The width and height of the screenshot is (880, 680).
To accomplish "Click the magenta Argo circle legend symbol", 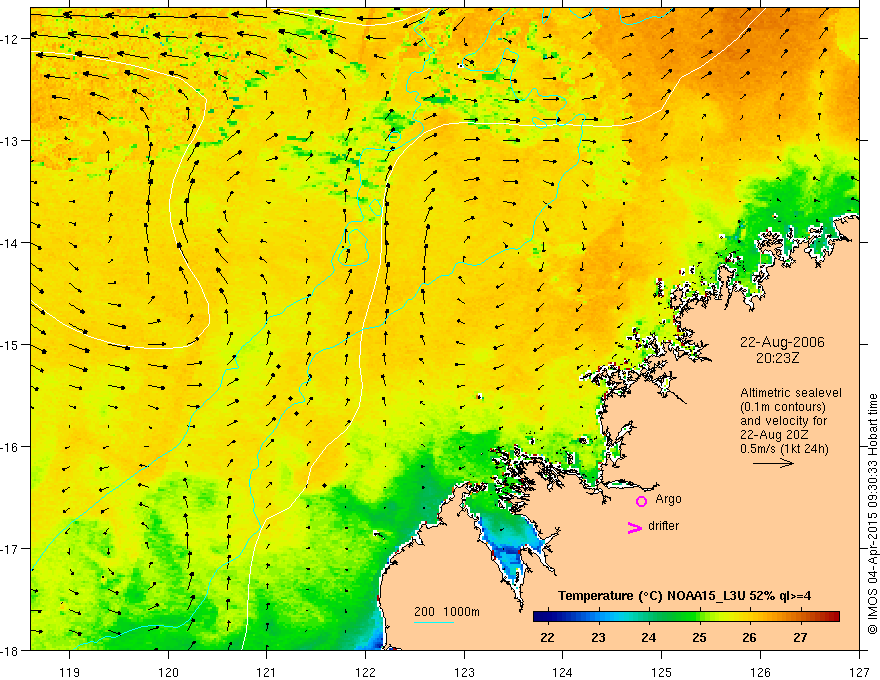I will coord(641,501).
